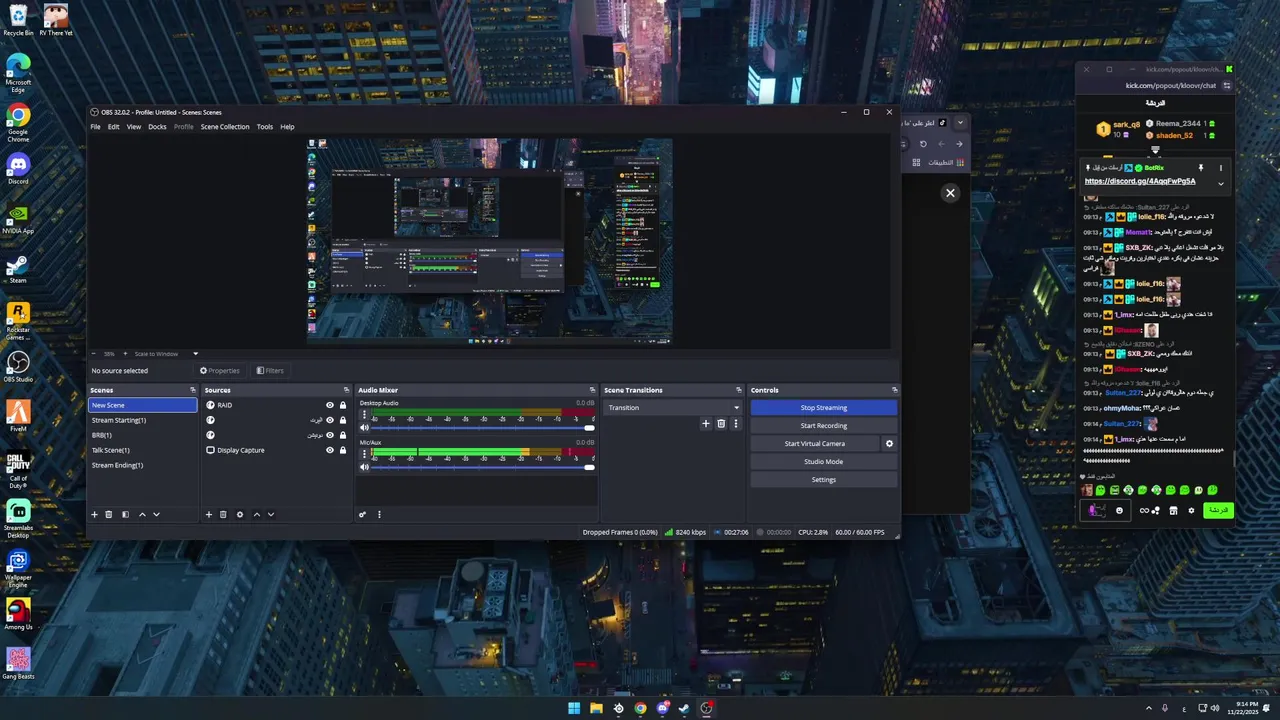The width and height of the screenshot is (1280, 720).
Task: Toggle visibility of second browser source
Action: [x=330, y=420]
